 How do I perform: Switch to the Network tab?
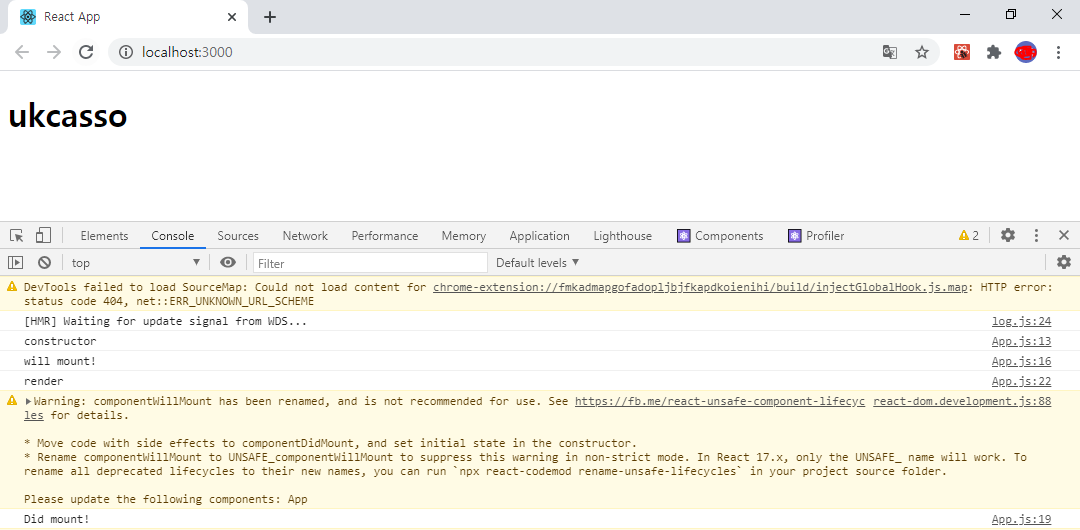click(305, 236)
